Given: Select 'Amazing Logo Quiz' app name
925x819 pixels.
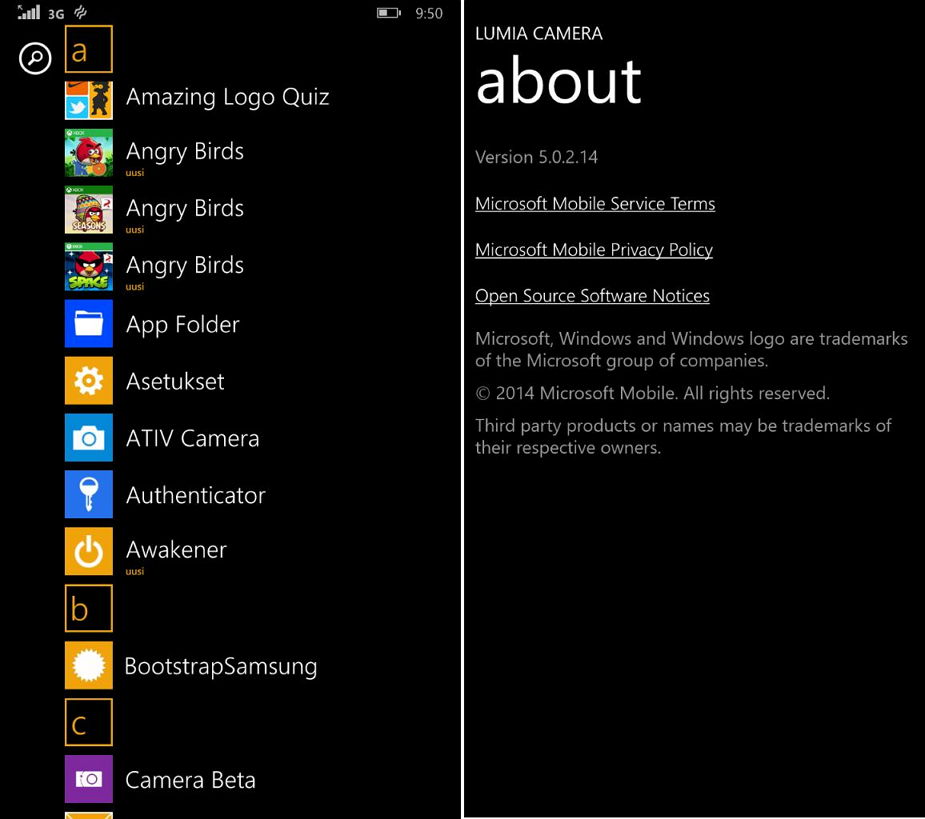Looking at the screenshot, I should 227,97.
